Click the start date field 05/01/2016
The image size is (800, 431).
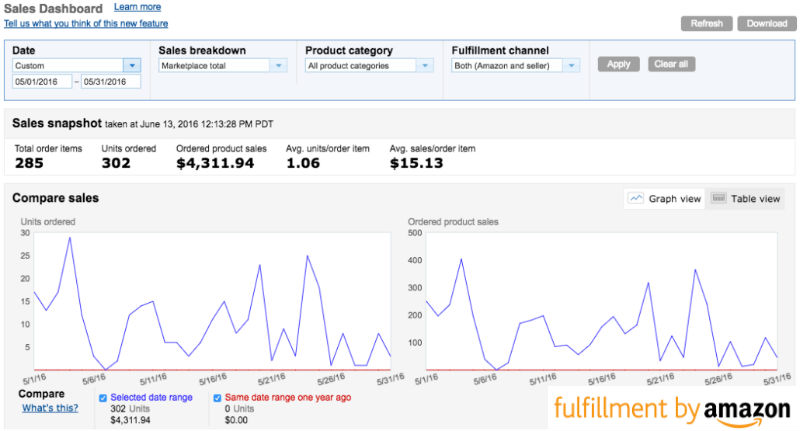point(42,83)
